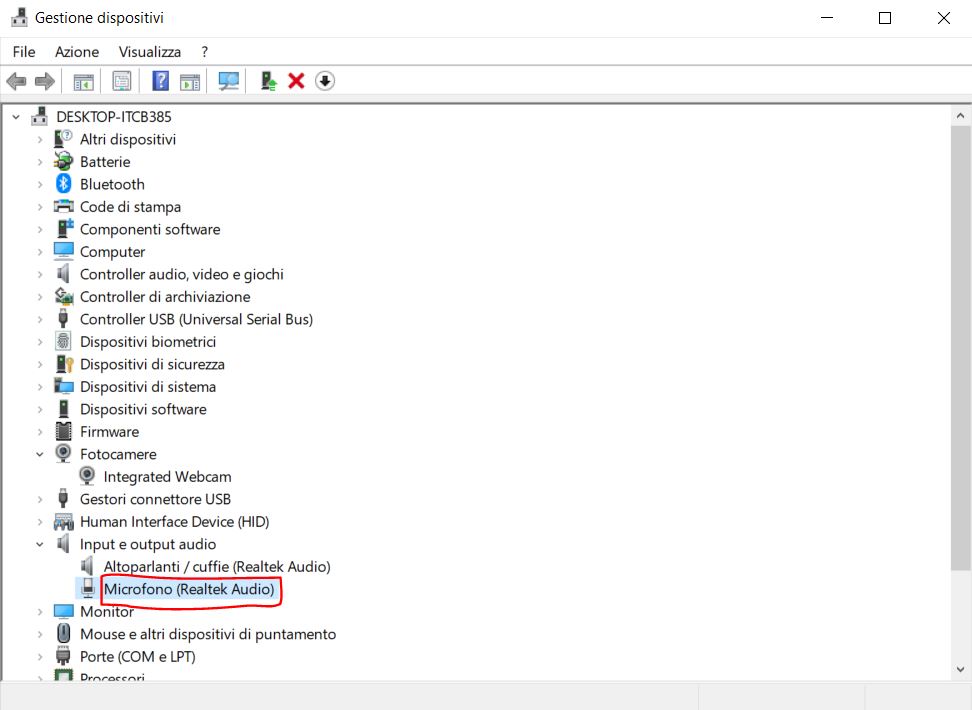Viewport: 972px width, 710px height.
Task: Select the Dispositivi biometrici fingerprint icon
Action: pos(63,341)
